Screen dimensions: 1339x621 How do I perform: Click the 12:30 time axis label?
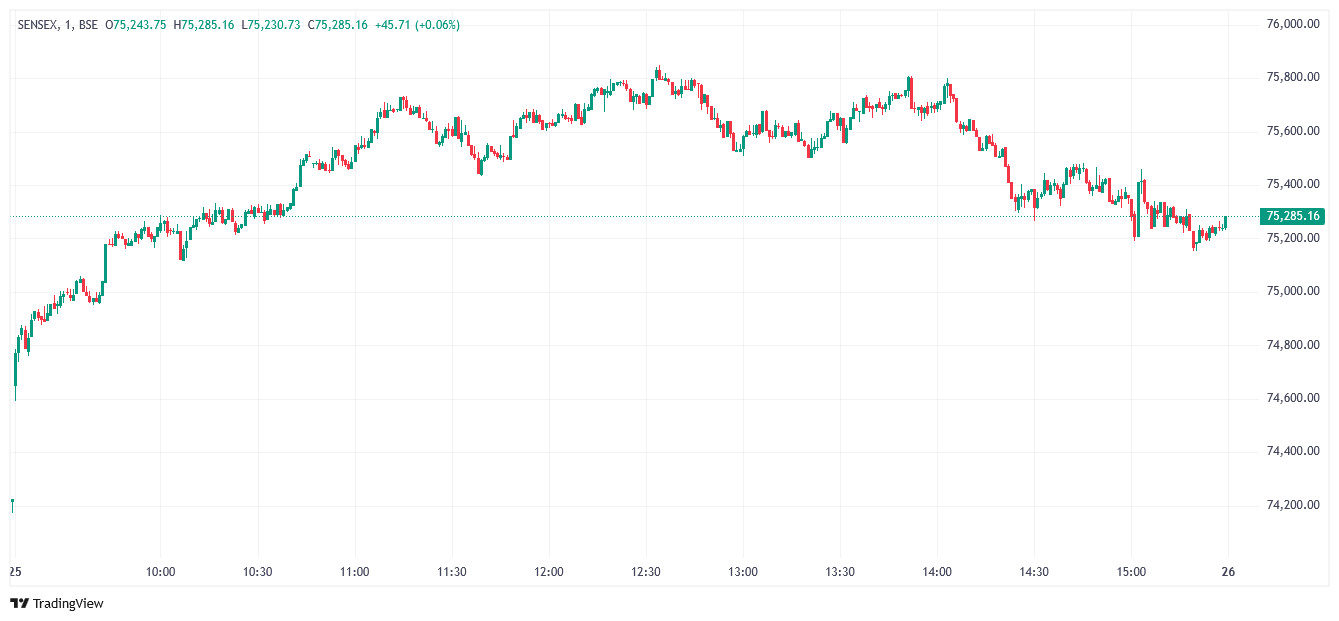[646, 572]
